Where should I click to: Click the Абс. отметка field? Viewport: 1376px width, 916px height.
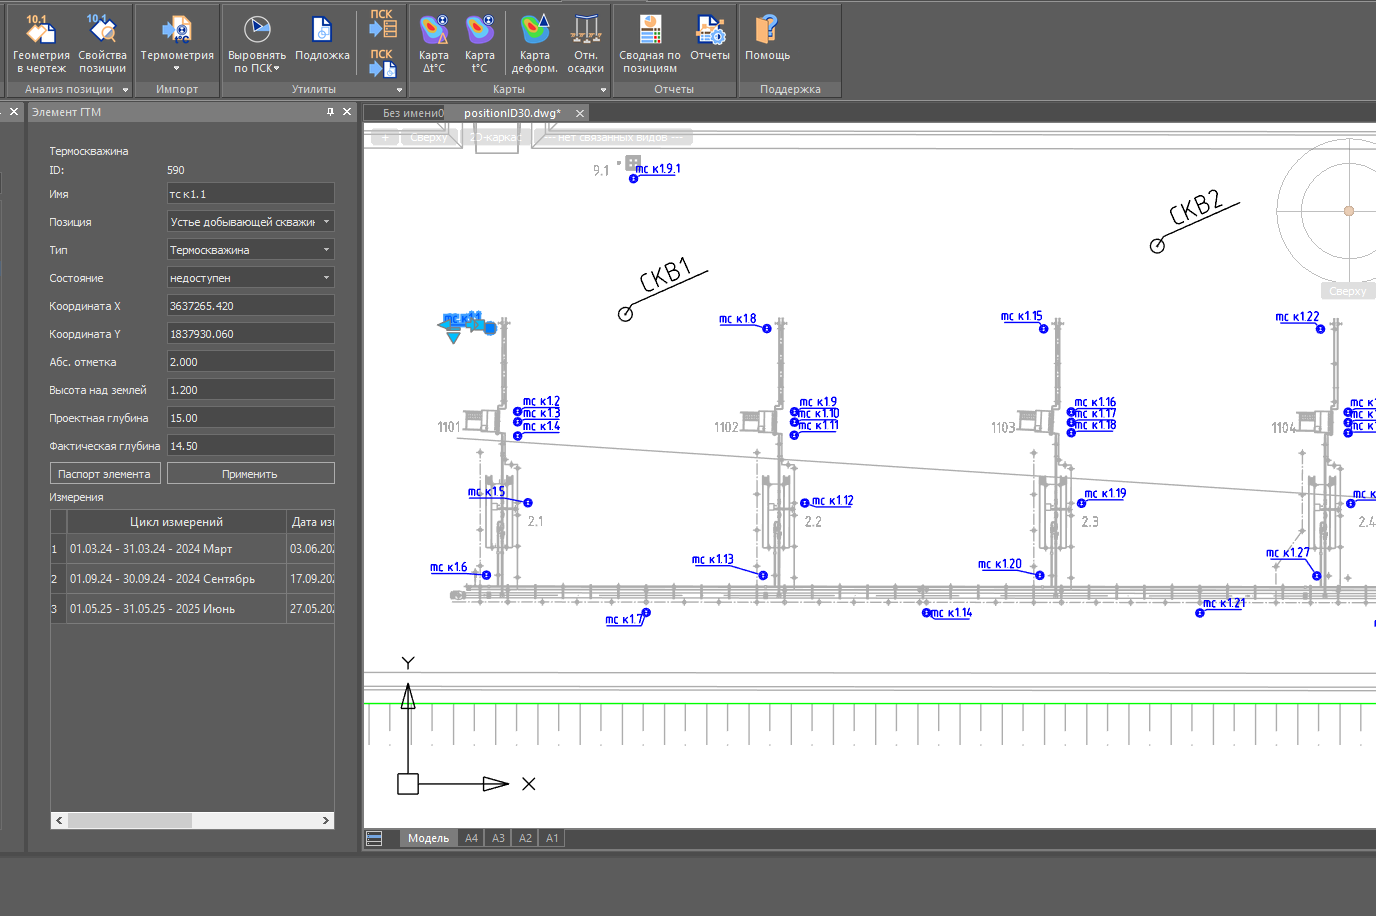[251, 362]
